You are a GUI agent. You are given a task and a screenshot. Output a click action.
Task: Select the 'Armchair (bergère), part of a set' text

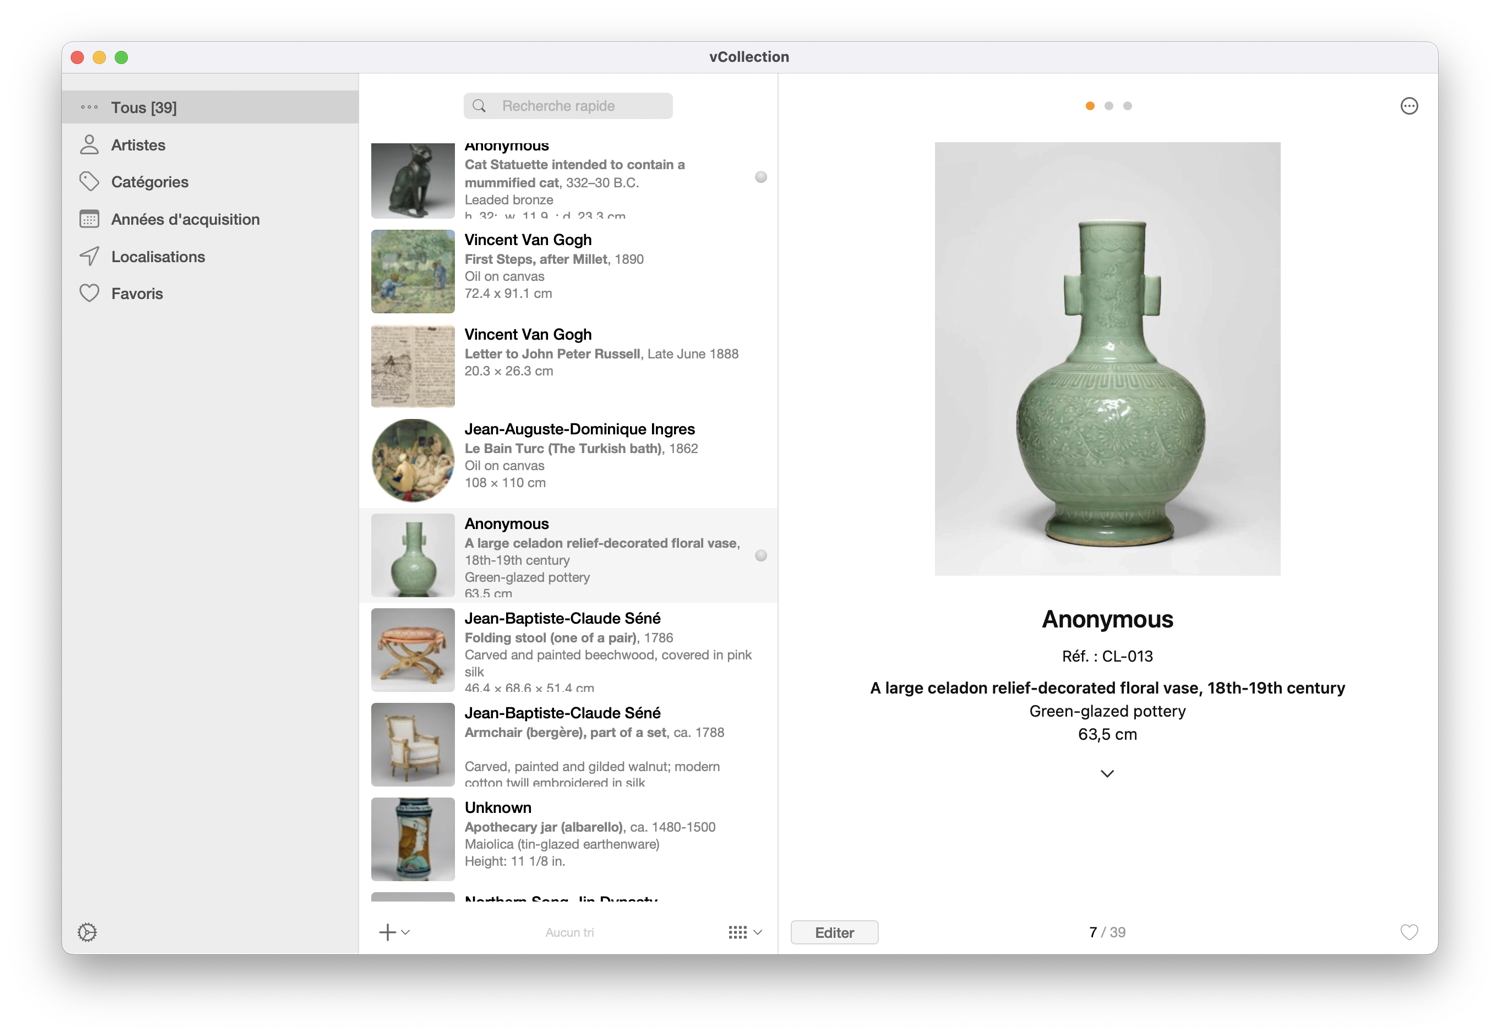pyautogui.click(x=565, y=733)
